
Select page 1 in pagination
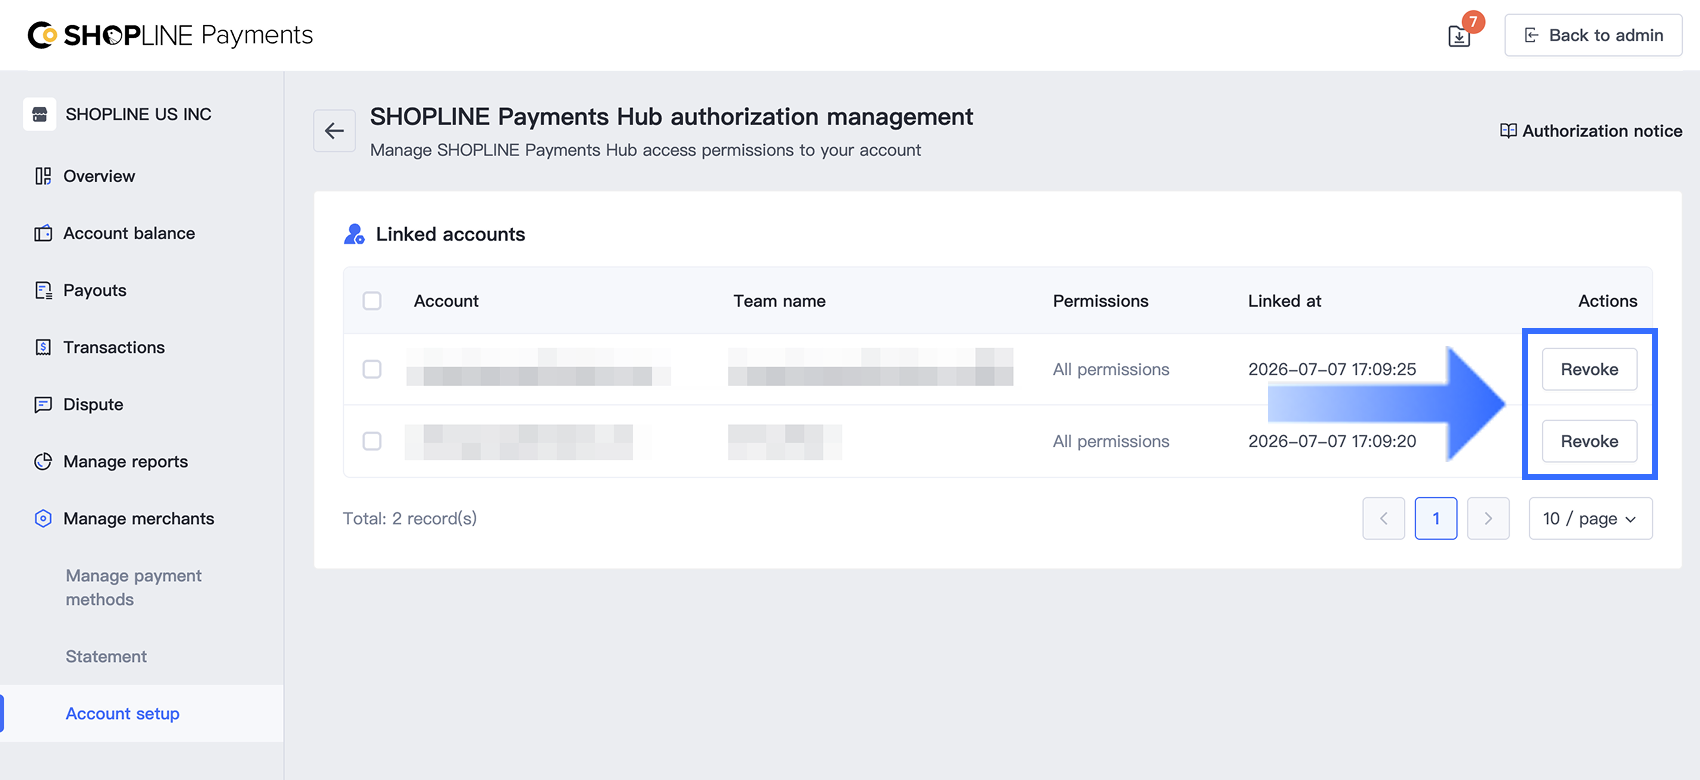point(1436,518)
